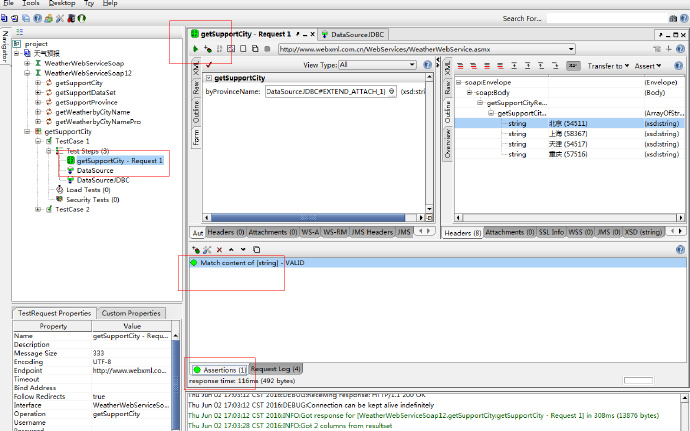
Task: Open the Tools menu
Action: (x=31, y=3)
